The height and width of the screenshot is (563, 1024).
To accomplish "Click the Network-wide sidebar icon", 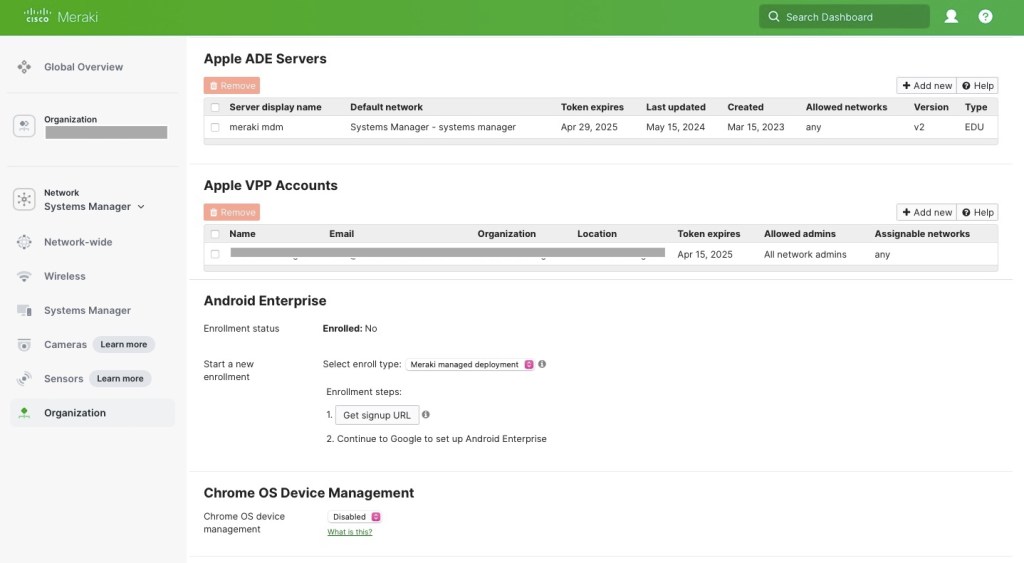I will pos(24,242).
